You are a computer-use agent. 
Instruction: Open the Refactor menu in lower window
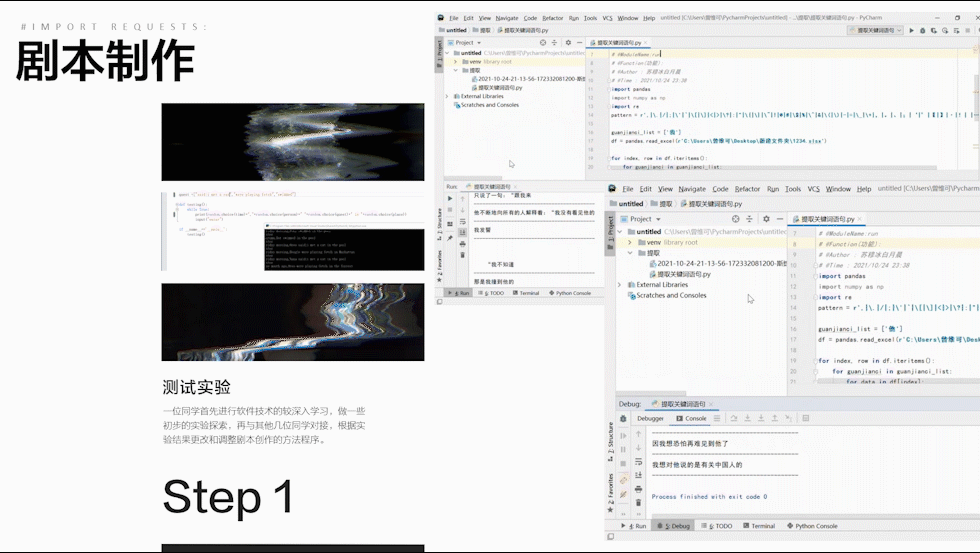click(747, 189)
